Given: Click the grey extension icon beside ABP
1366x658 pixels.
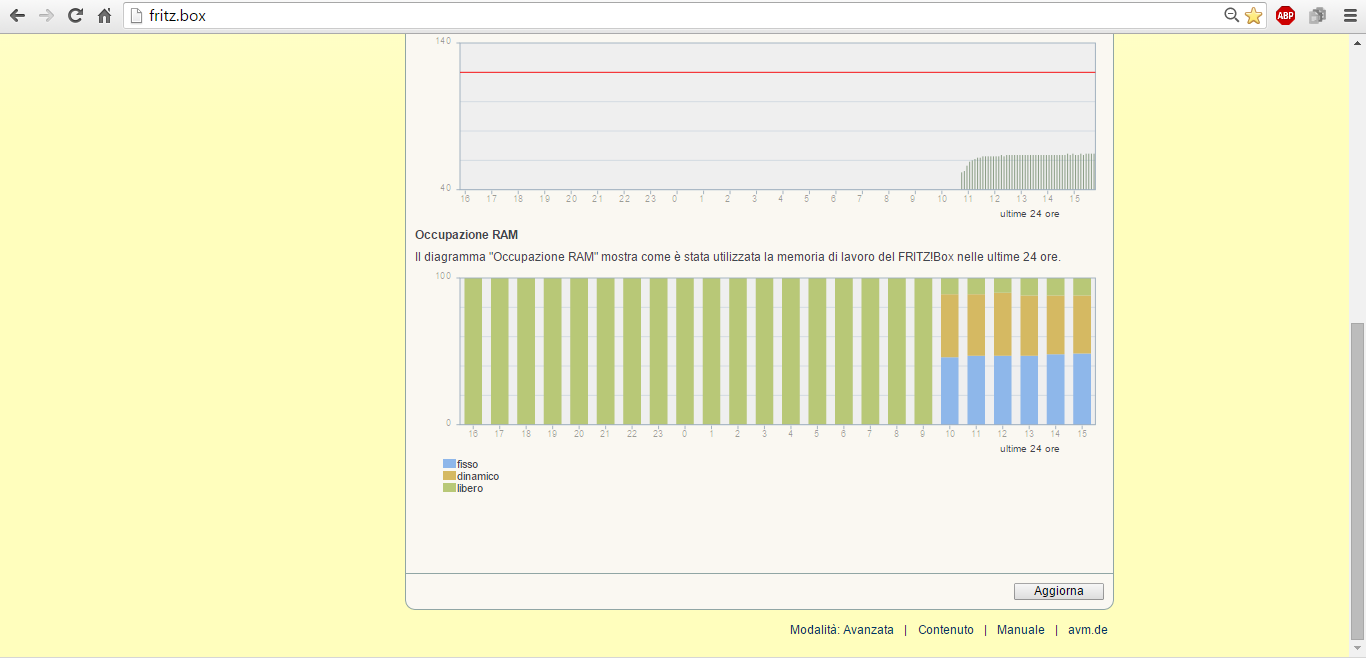Looking at the screenshot, I should tap(1317, 16).
